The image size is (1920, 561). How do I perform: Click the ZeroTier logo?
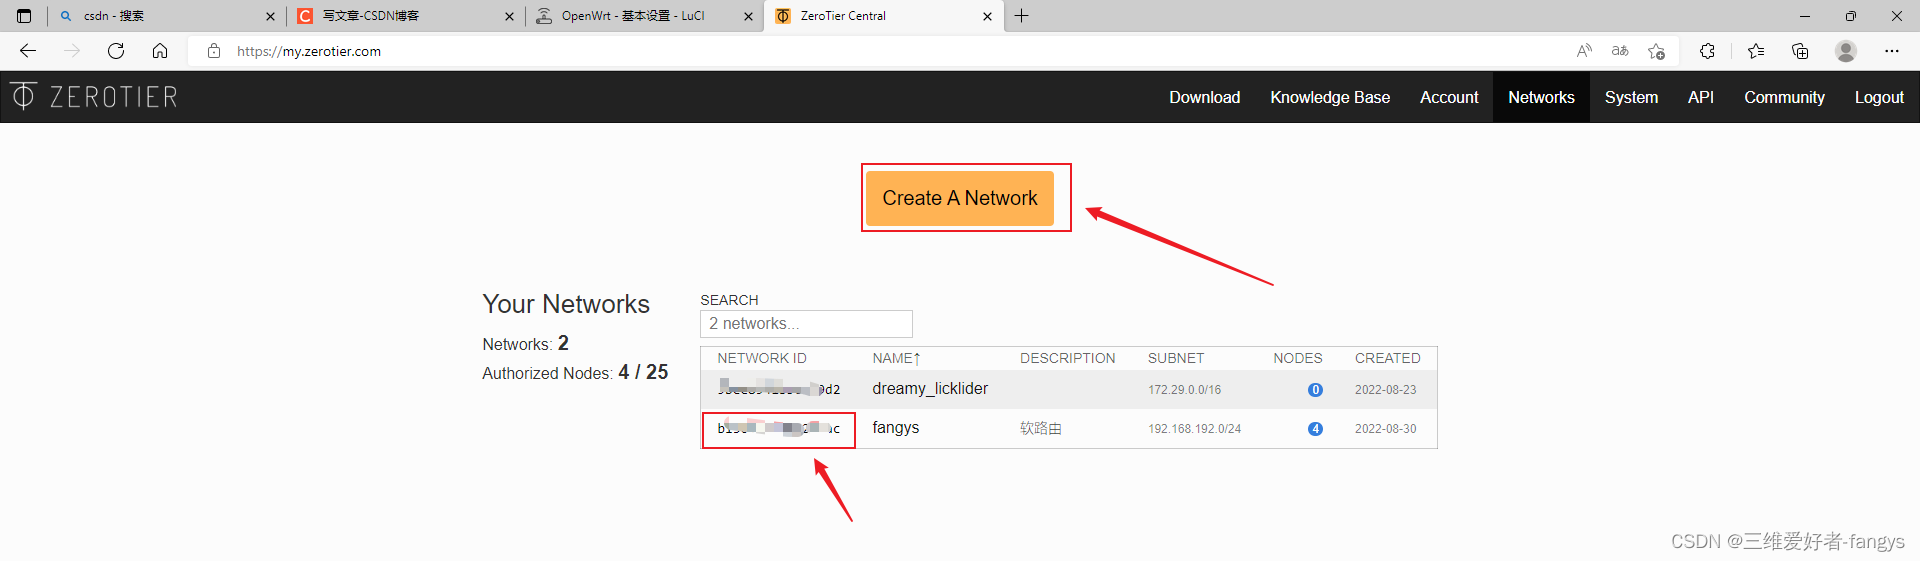tap(94, 97)
